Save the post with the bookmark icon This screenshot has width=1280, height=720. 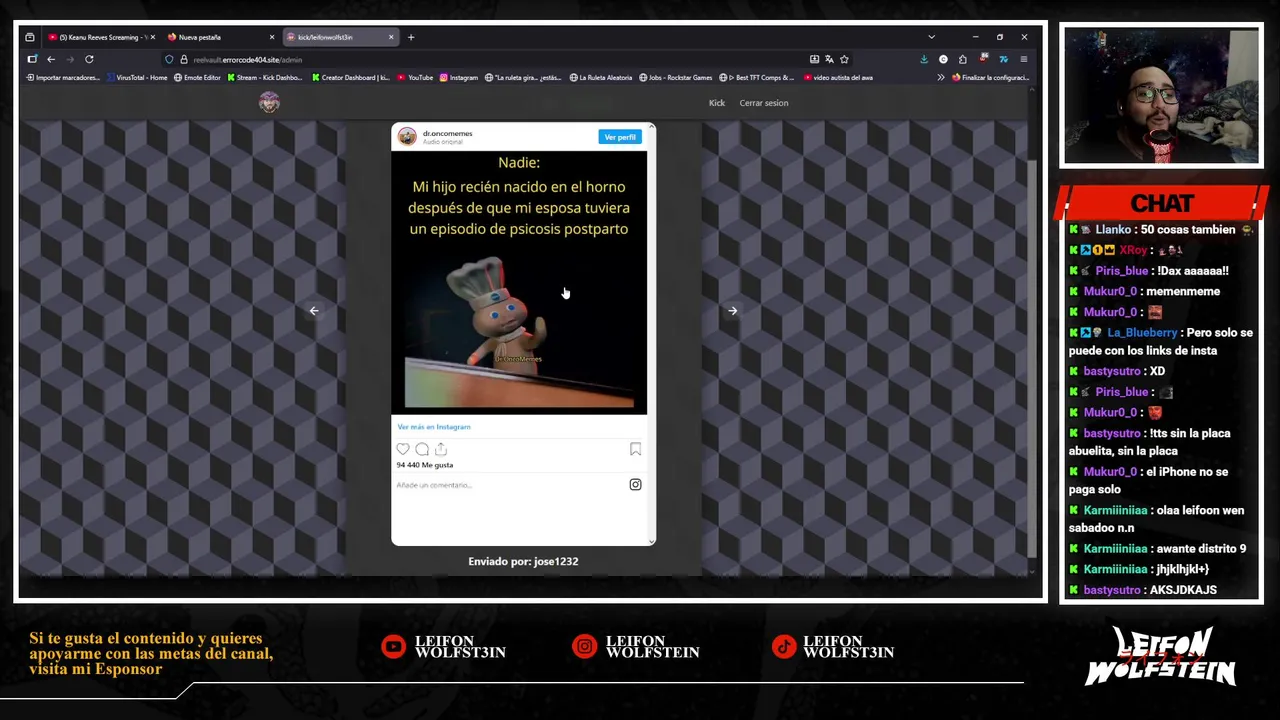(635, 449)
